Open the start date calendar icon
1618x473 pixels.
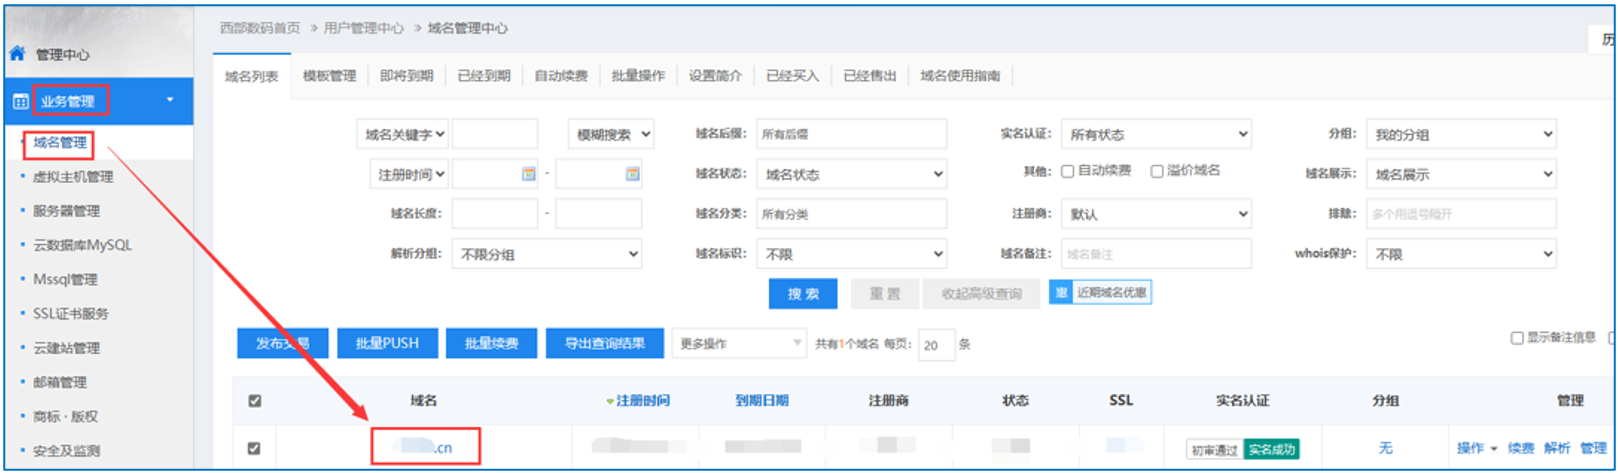[528, 174]
